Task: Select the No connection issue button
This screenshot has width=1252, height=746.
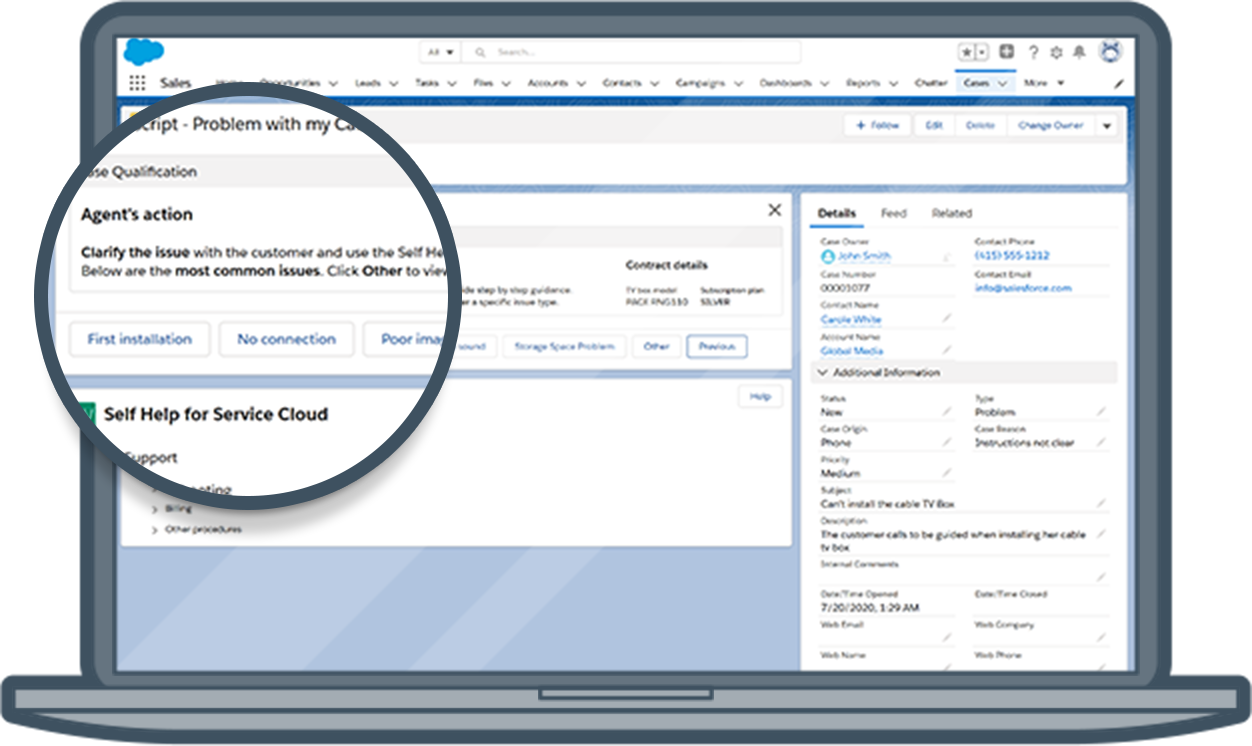Action: 286,339
